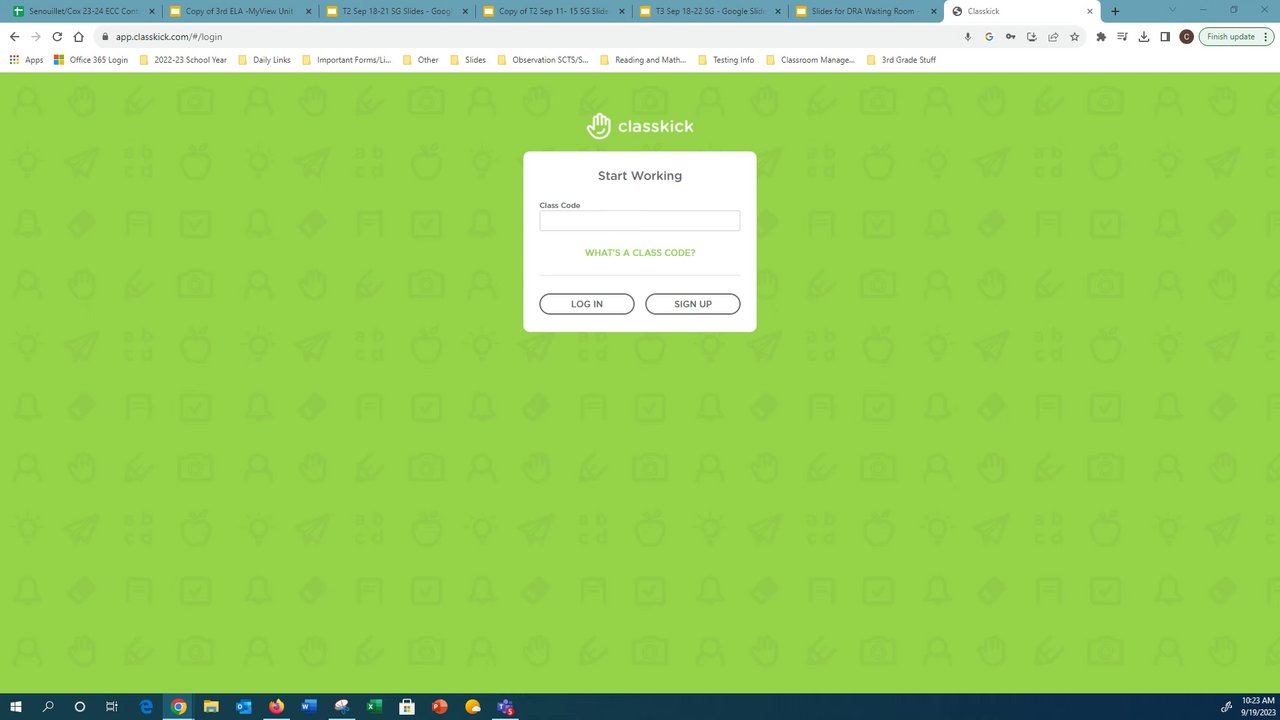This screenshot has width=1280, height=720.
Task: Open Windows taskbar search
Action: click(x=48, y=707)
